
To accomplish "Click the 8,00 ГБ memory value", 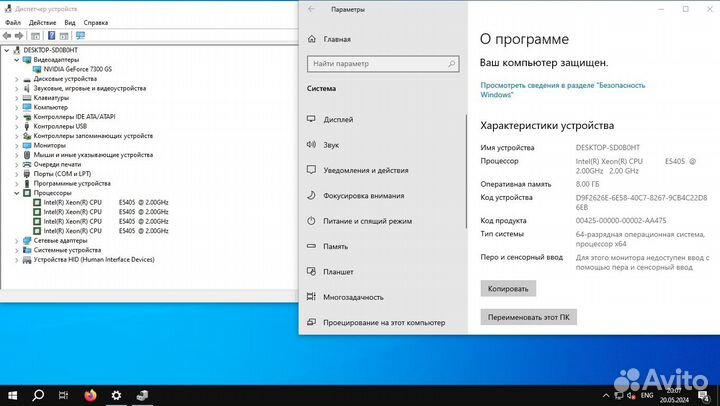I will pyautogui.click(x=587, y=184).
